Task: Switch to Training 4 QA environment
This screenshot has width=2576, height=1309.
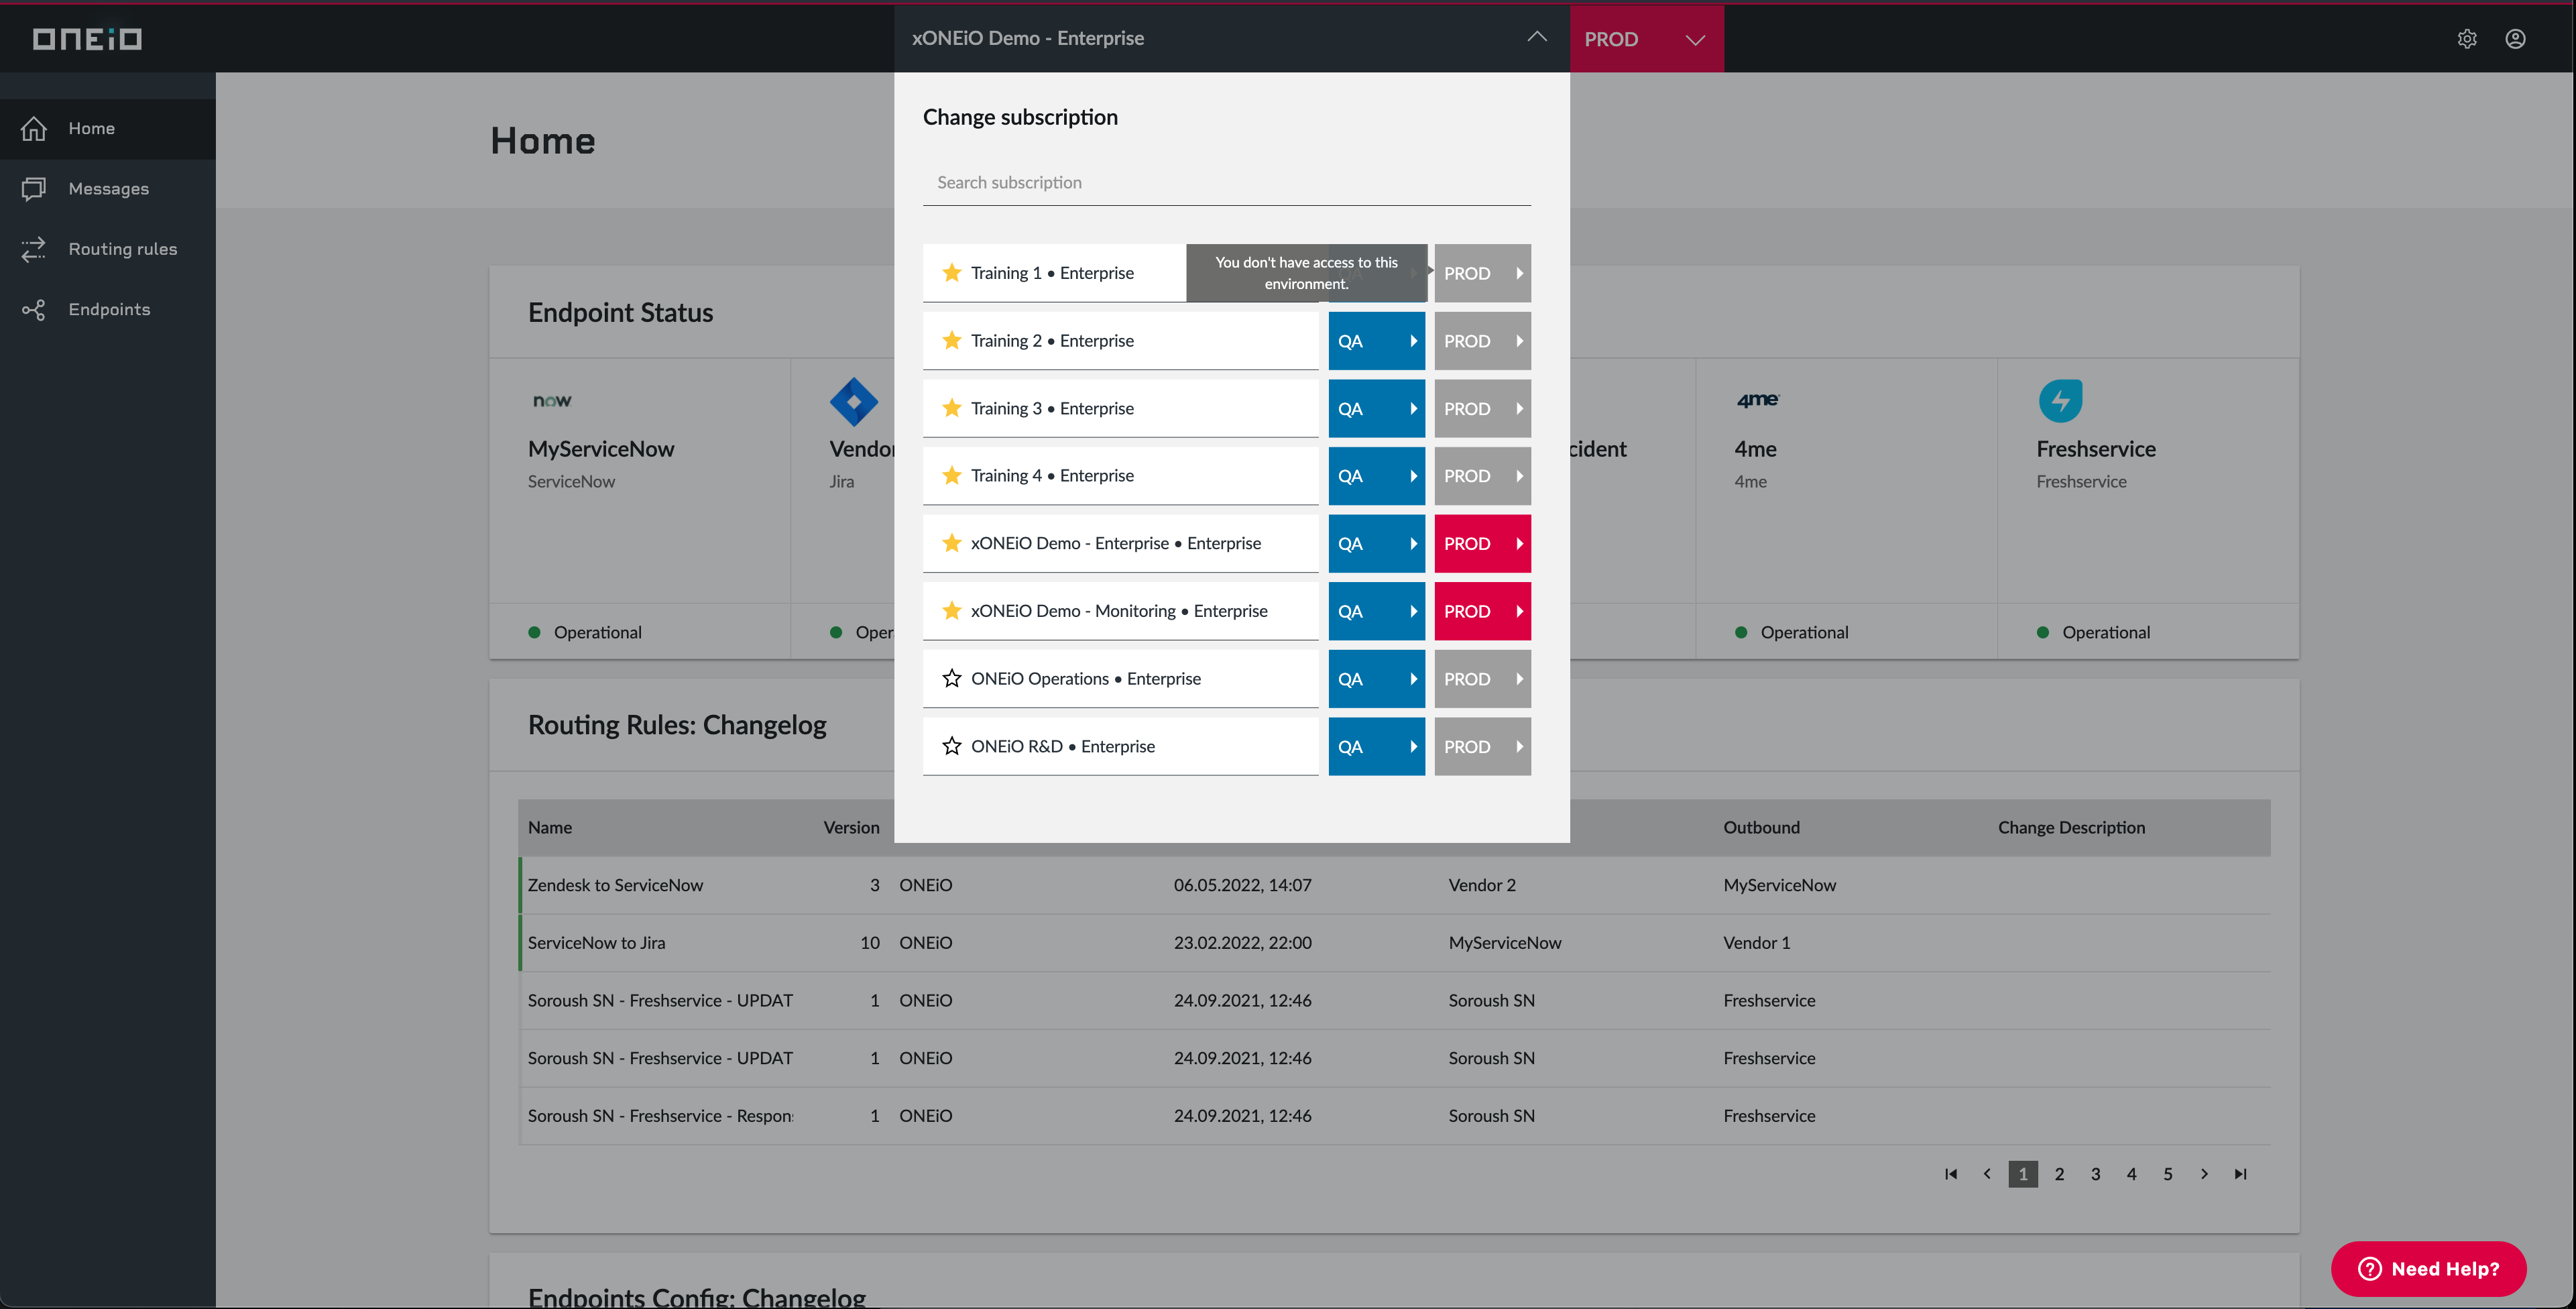Action: (x=1376, y=476)
